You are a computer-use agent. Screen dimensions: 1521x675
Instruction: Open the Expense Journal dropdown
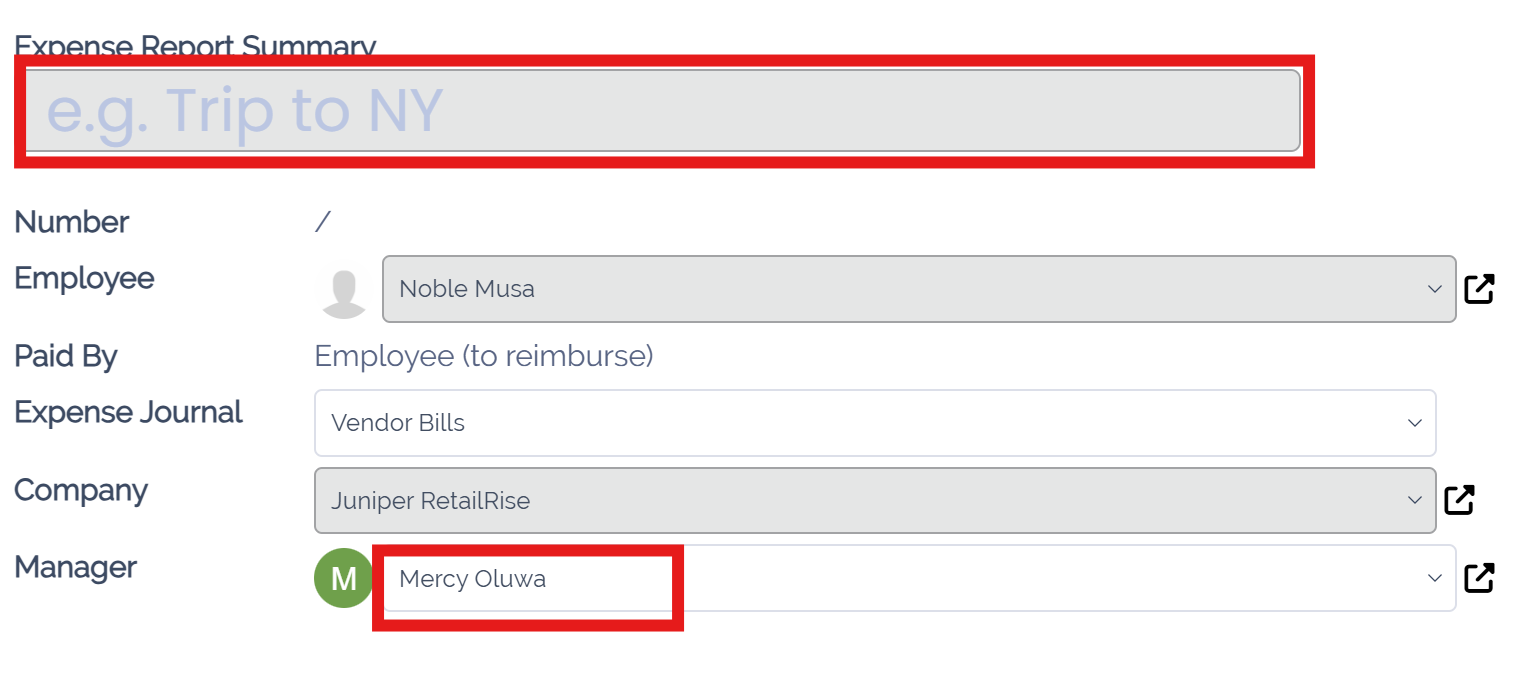[1415, 422]
